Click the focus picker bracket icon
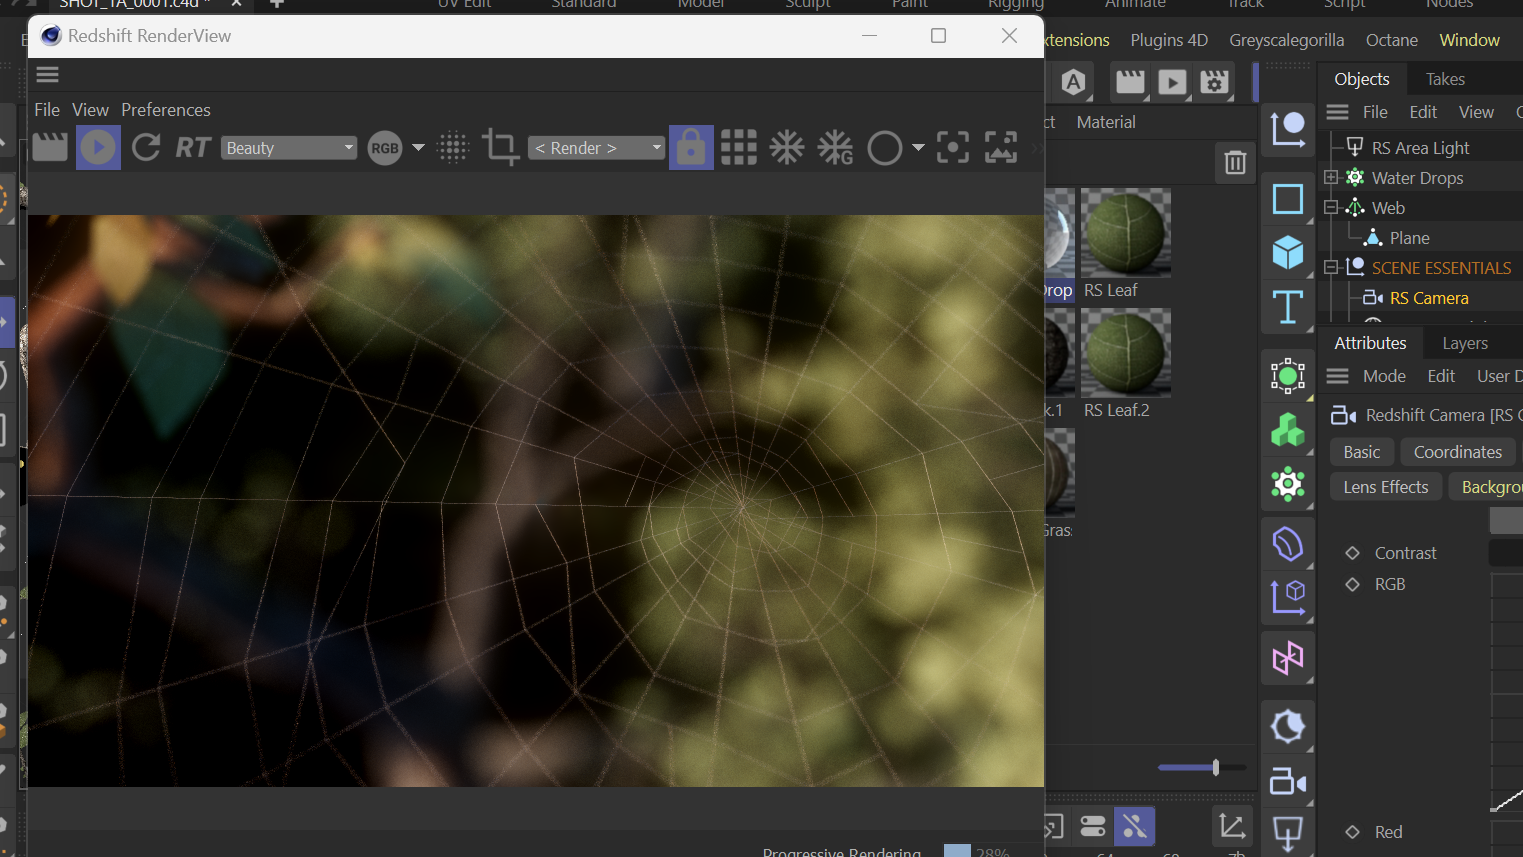 pyautogui.click(x=953, y=148)
